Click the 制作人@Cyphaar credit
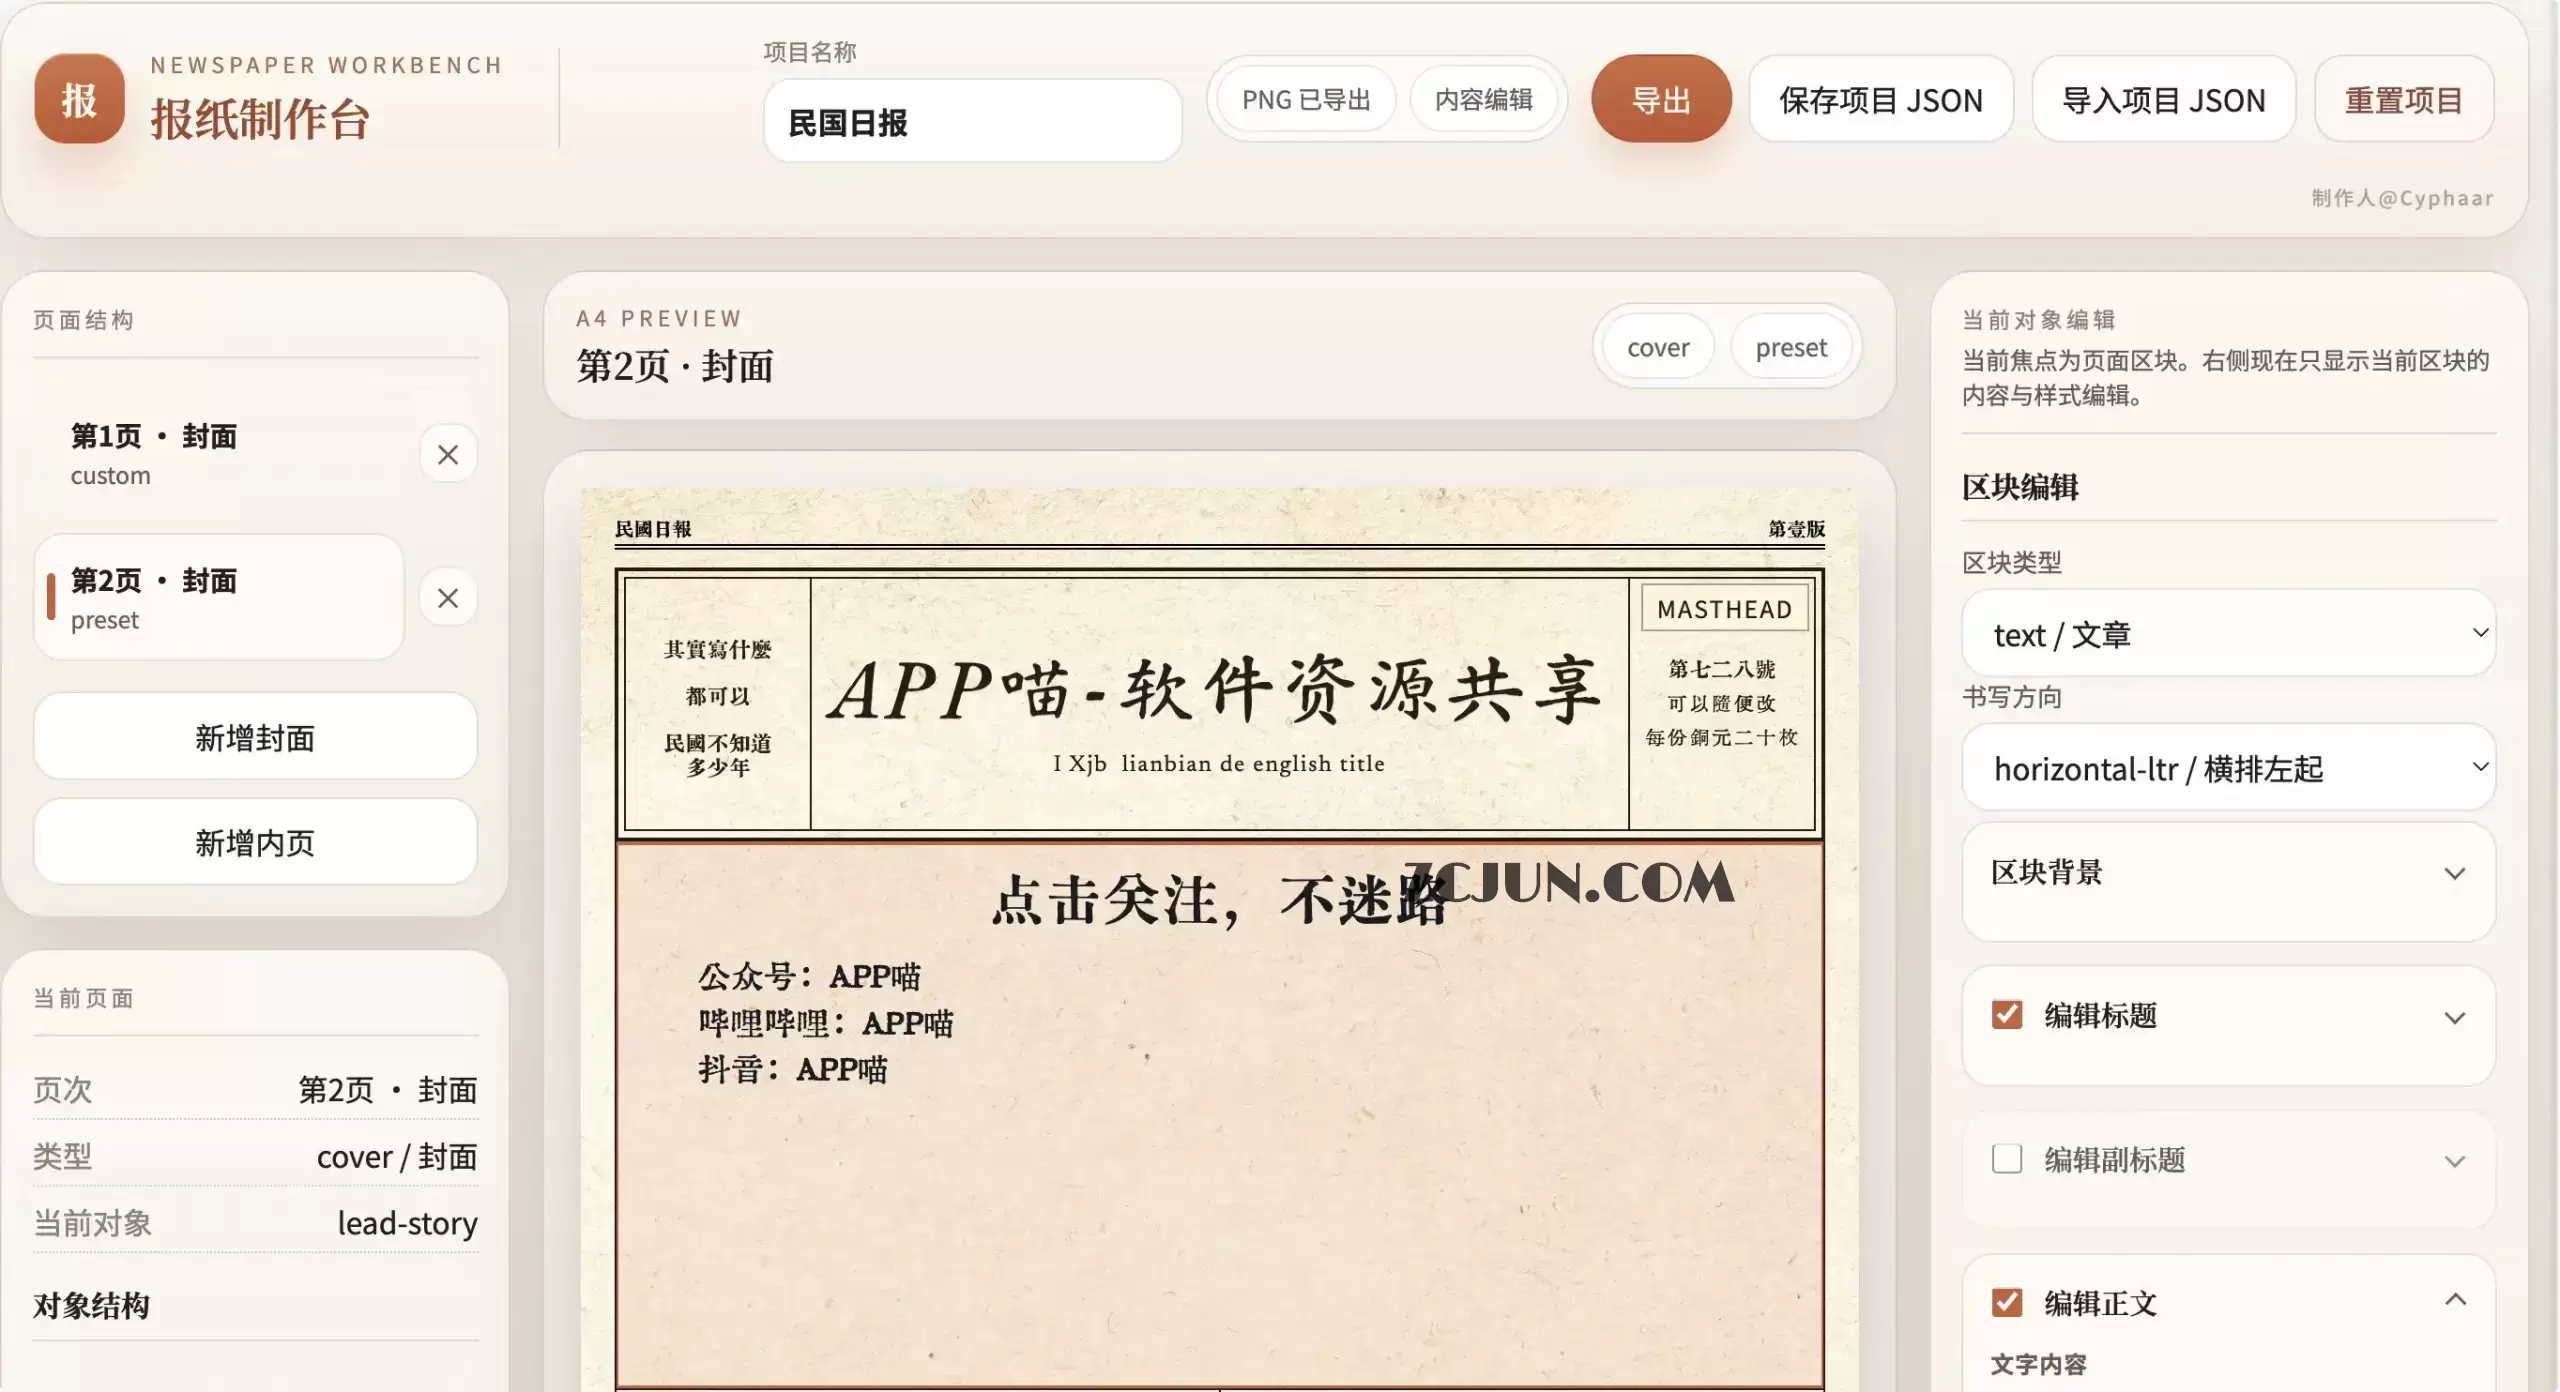 (x=2402, y=198)
